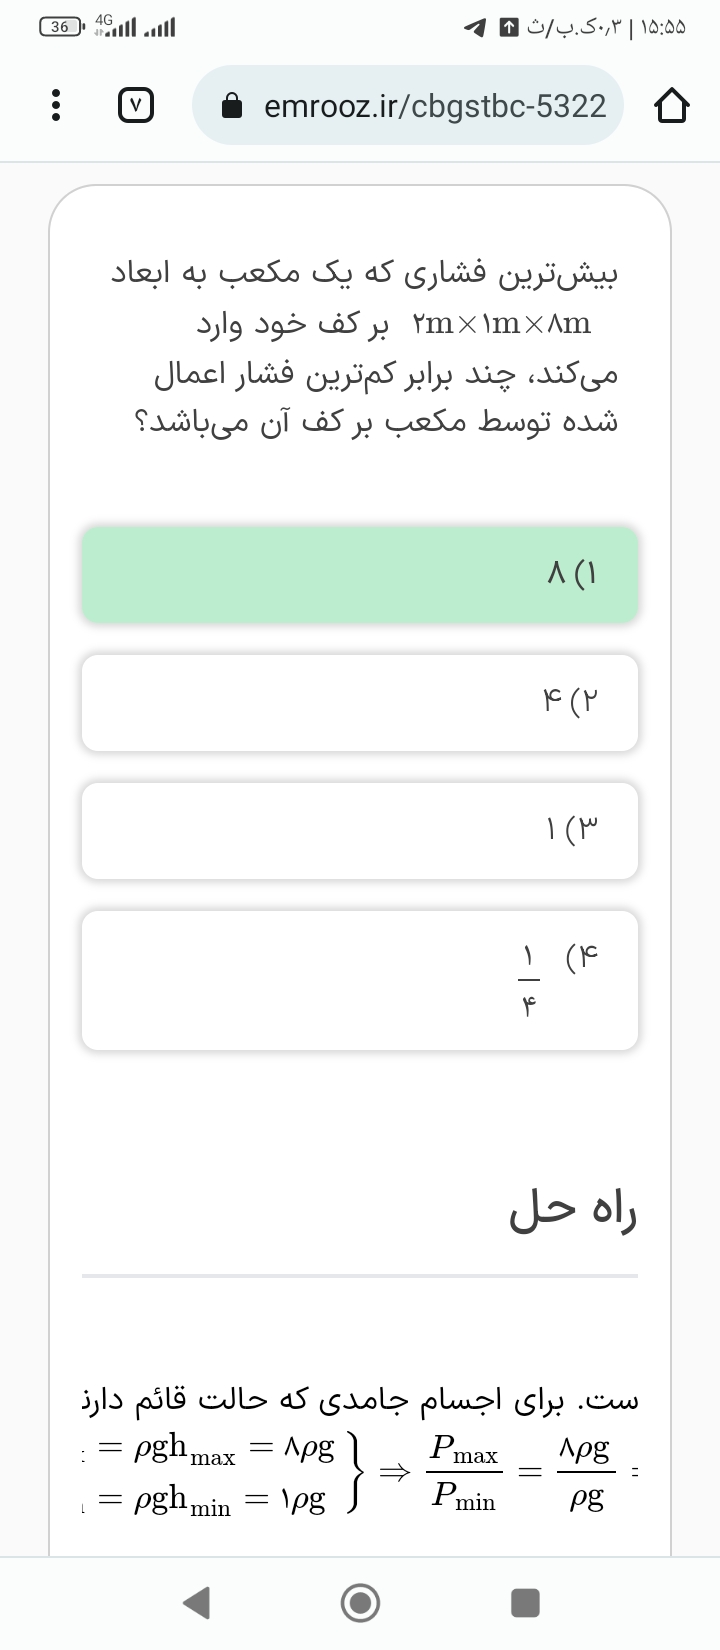Select answer option 2 with value ۴
Viewport: 720px width, 1650px height.
pyautogui.click(x=360, y=702)
